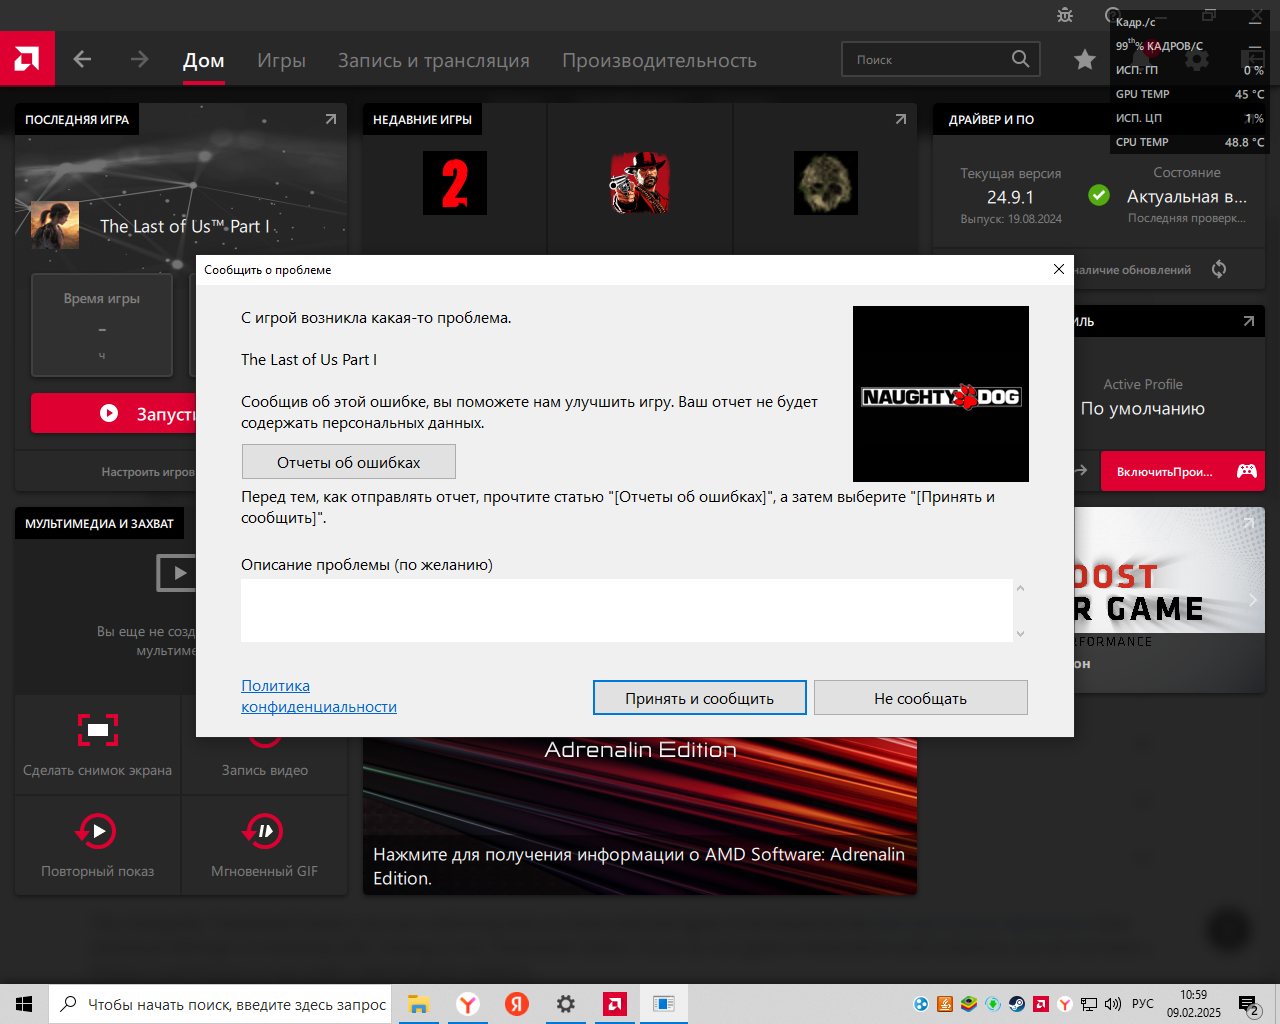Open the Производительность tab

pos(659,60)
